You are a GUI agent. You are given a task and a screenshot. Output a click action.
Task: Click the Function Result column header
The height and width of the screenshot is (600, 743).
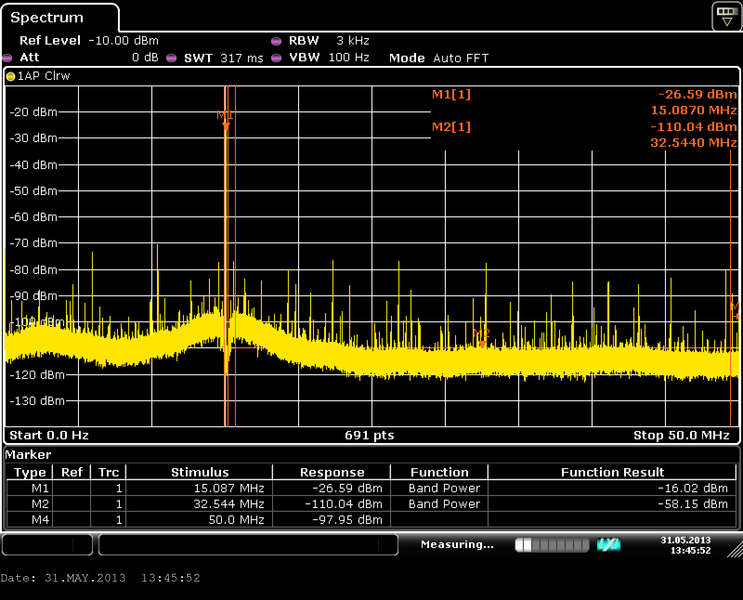pos(612,472)
